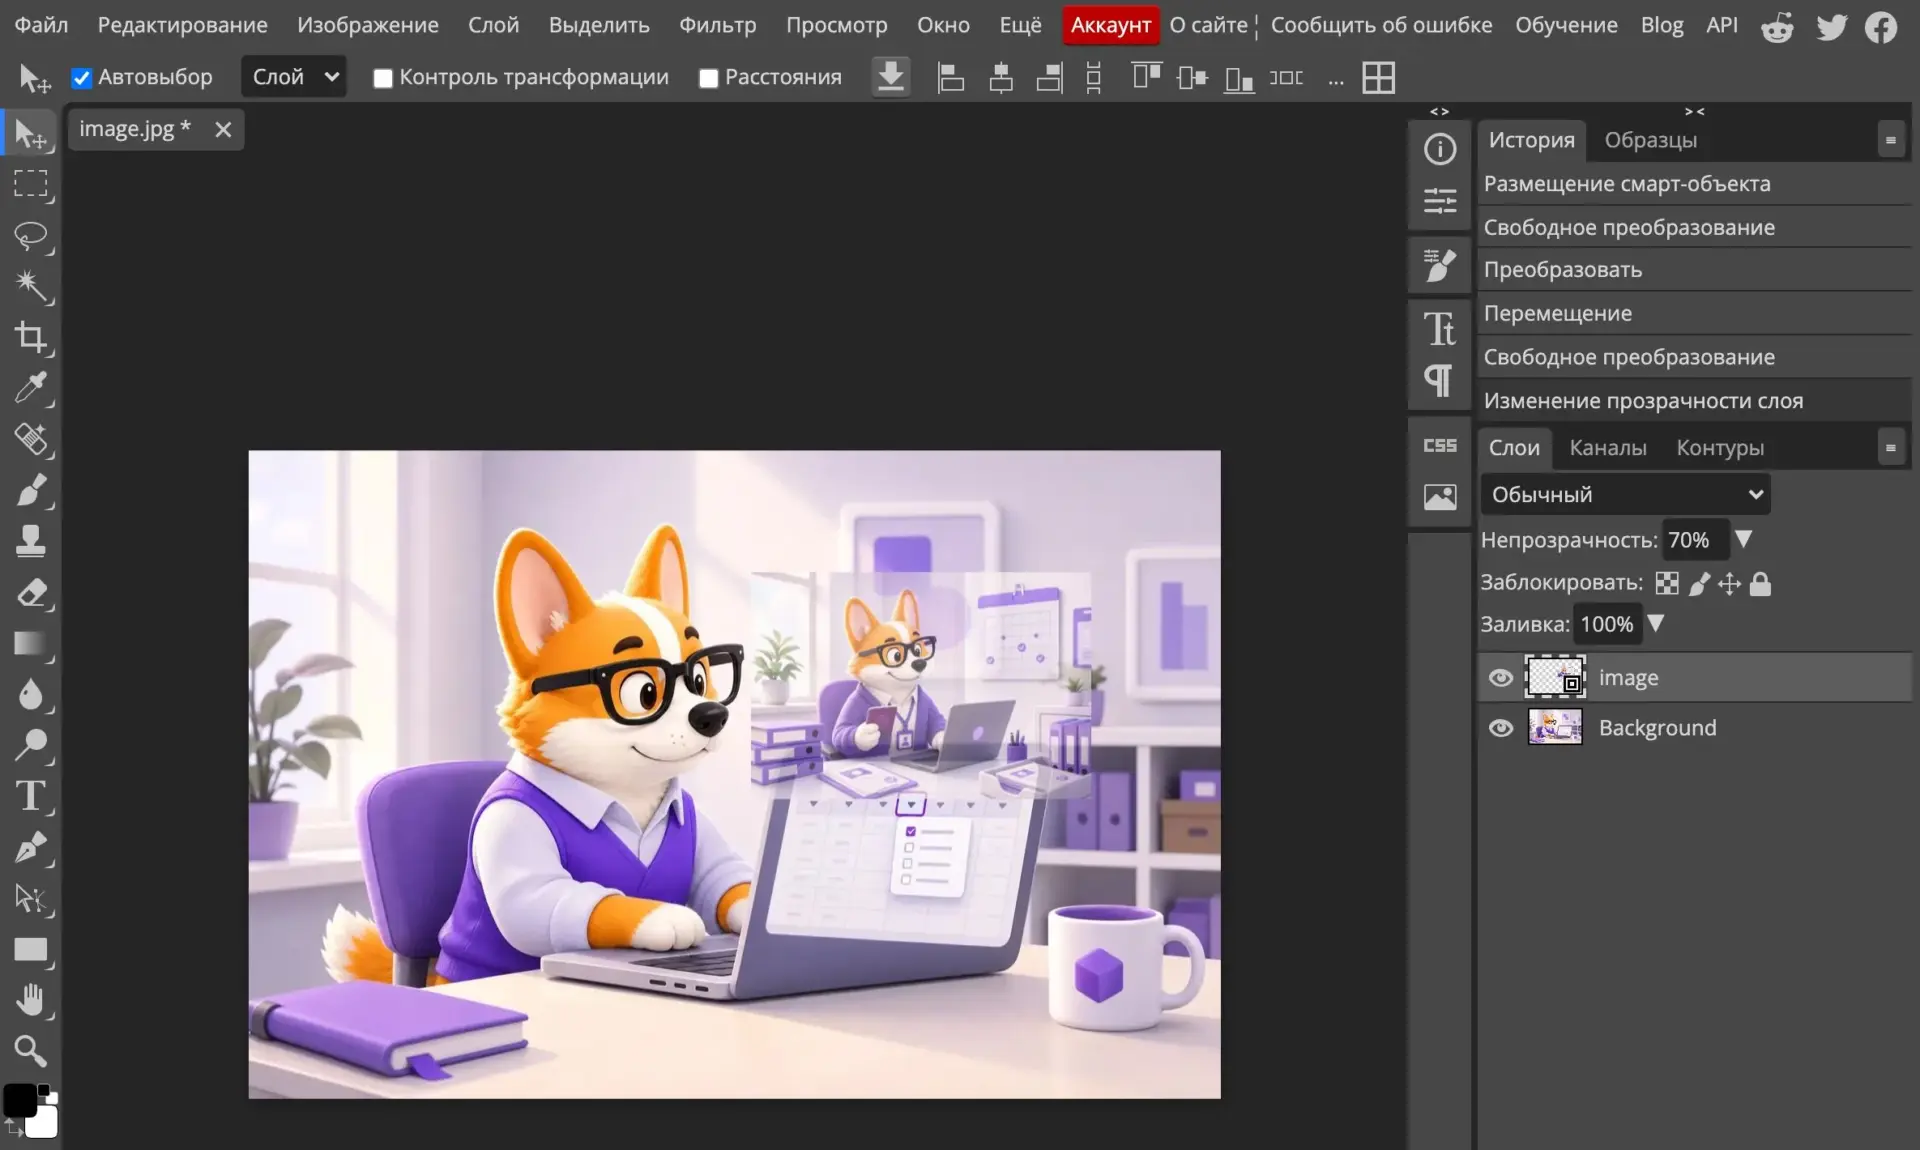Open the History panel options menu

1890,141
